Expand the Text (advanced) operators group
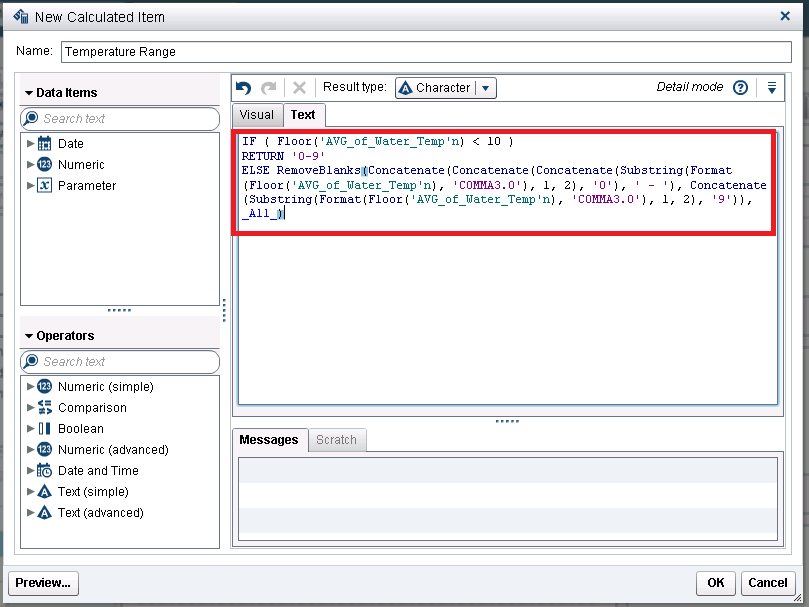The width and height of the screenshot is (809, 607). [x=30, y=513]
